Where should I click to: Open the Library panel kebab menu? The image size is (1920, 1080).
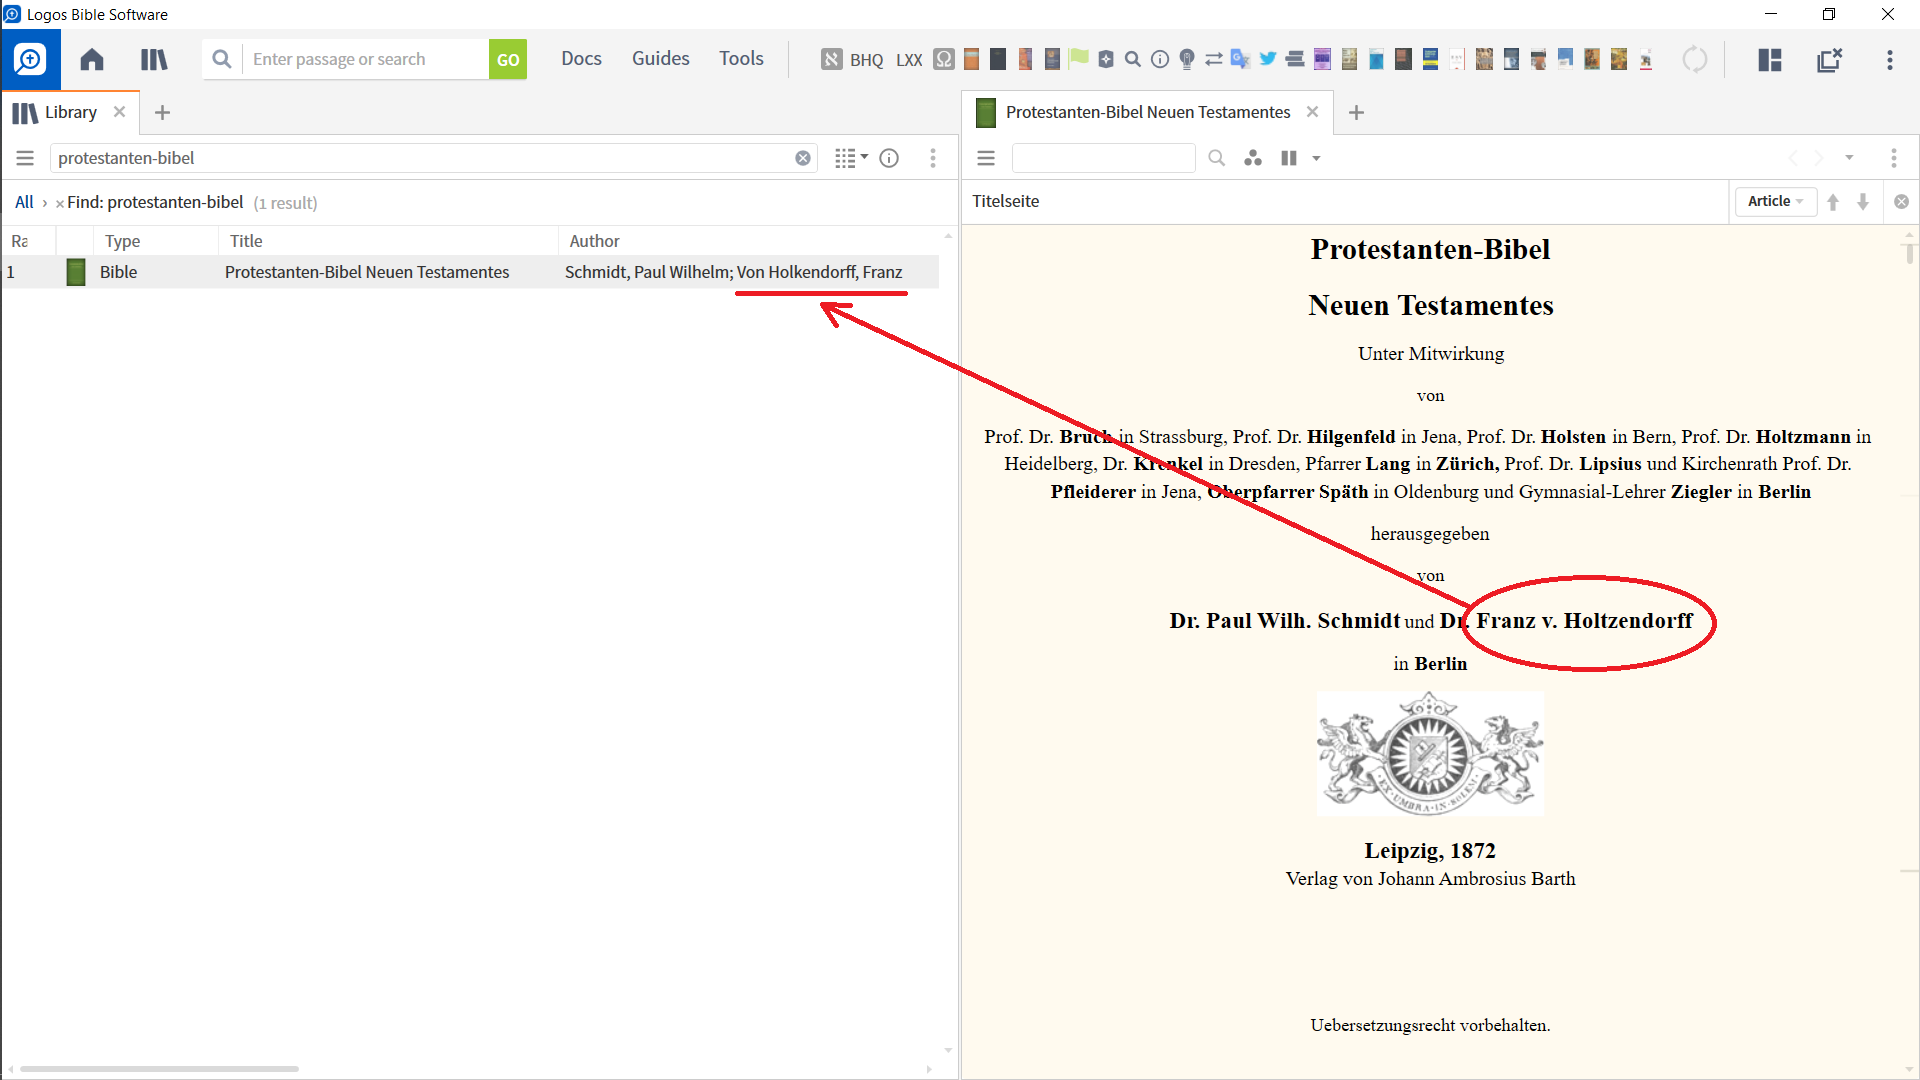pyautogui.click(x=933, y=158)
